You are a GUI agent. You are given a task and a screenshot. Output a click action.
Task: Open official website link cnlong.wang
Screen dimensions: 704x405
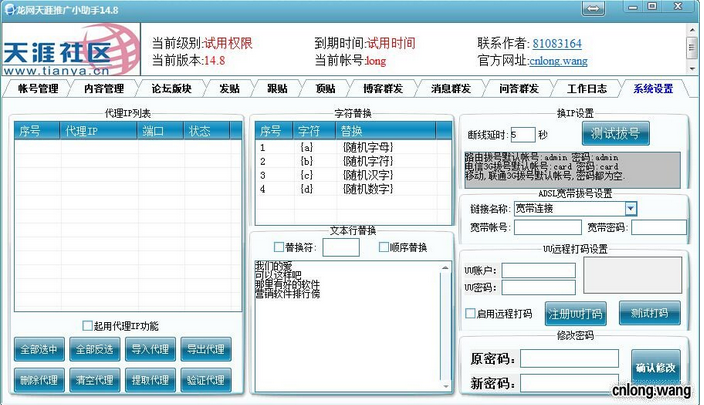(x=558, y=61)
